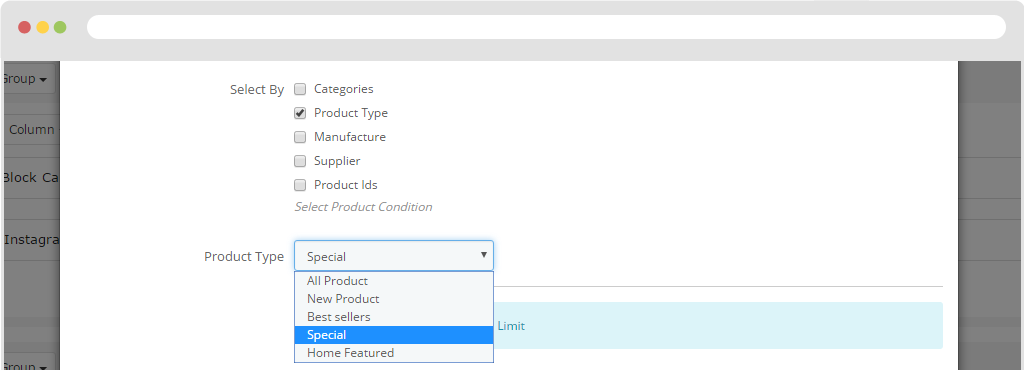Choose Home Featured option
Screen dimensions: 1024x370
click(394, 353)
